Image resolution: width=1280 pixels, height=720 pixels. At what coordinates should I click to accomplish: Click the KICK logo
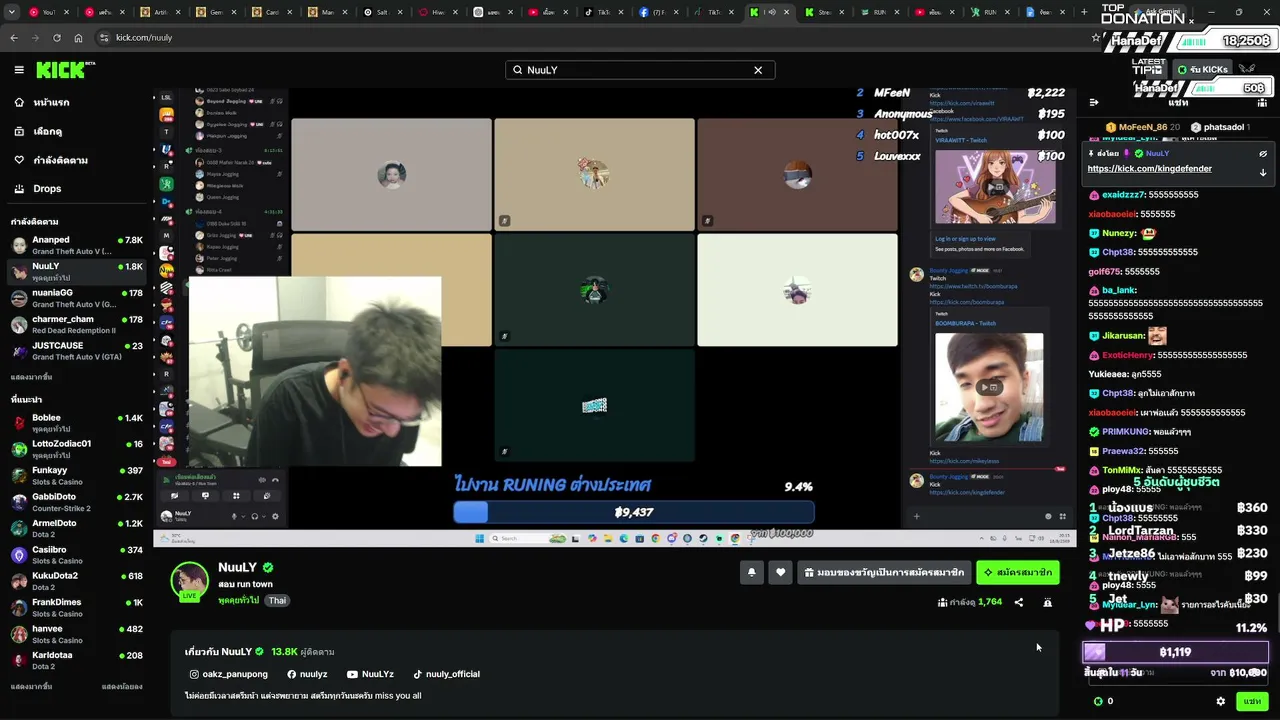pos(65,70)
